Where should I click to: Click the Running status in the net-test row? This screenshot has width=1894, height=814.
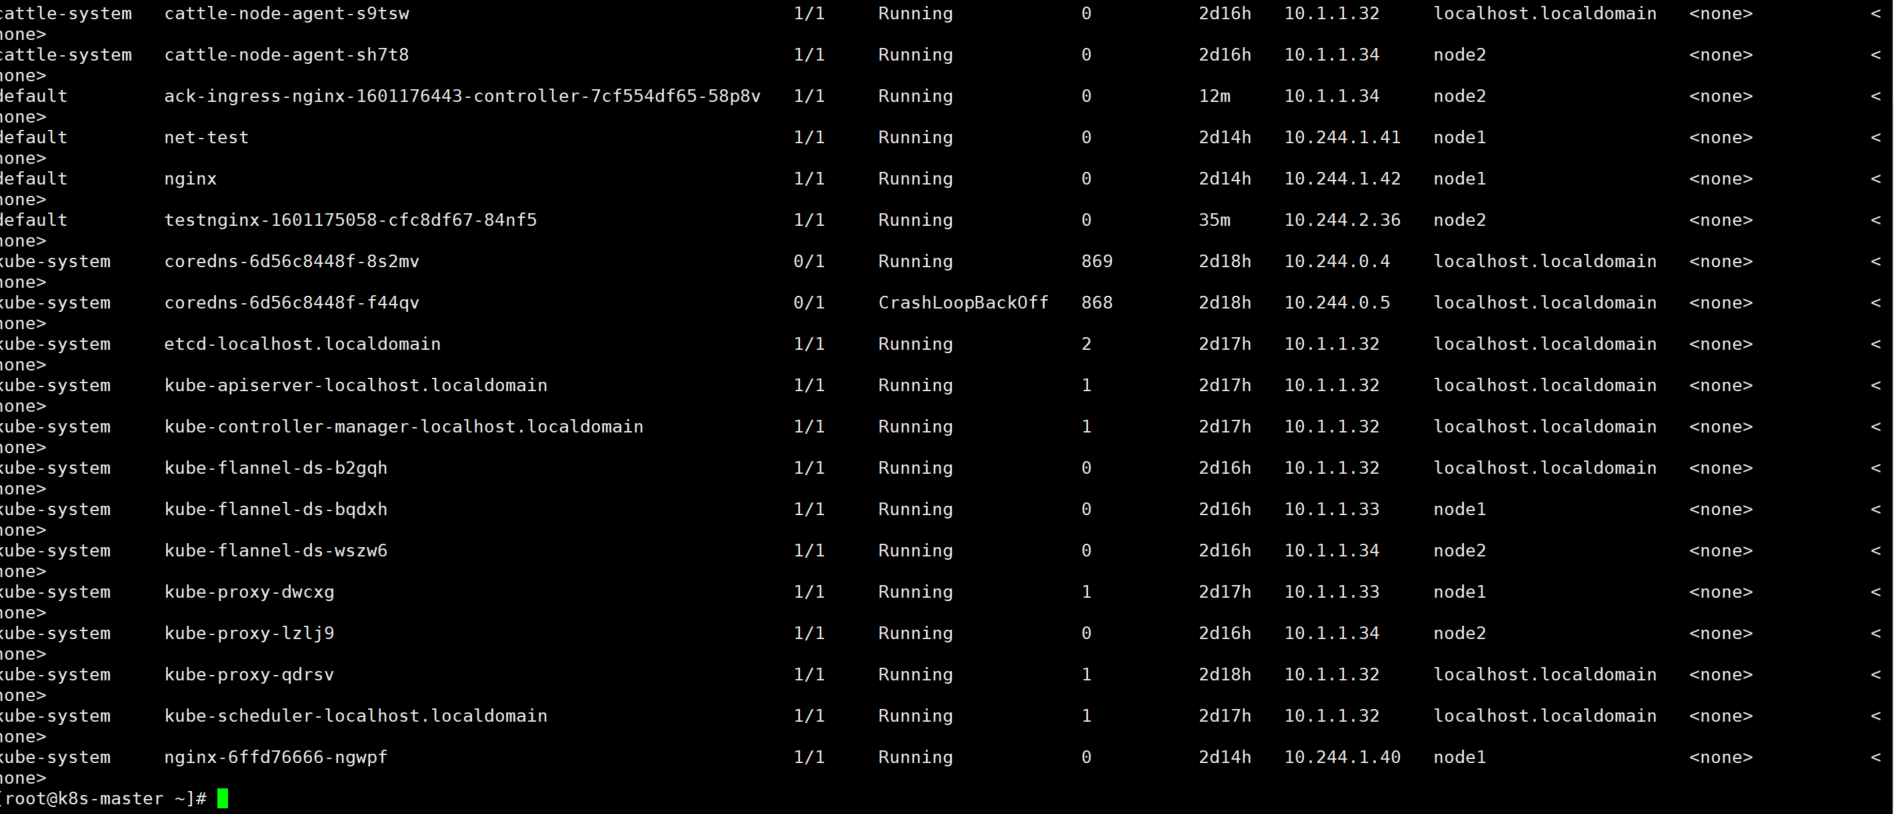pyautogui.click(x=915, y=138)
